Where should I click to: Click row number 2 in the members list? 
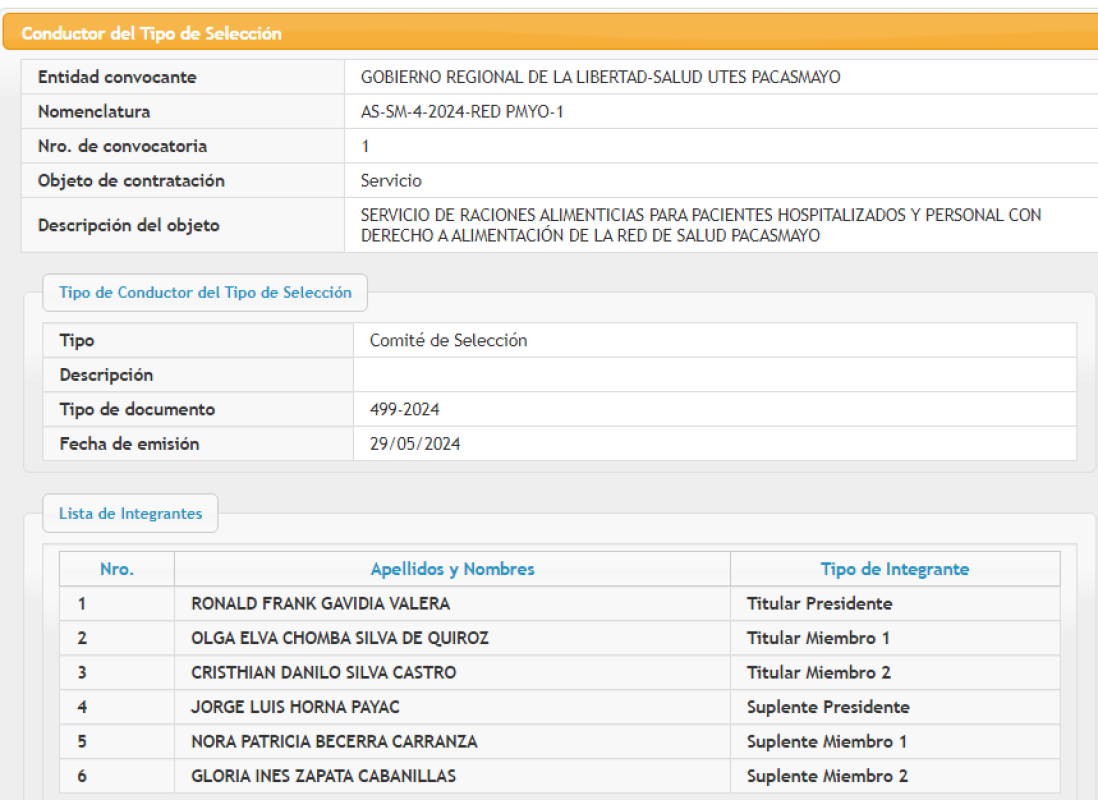point(82,638)
